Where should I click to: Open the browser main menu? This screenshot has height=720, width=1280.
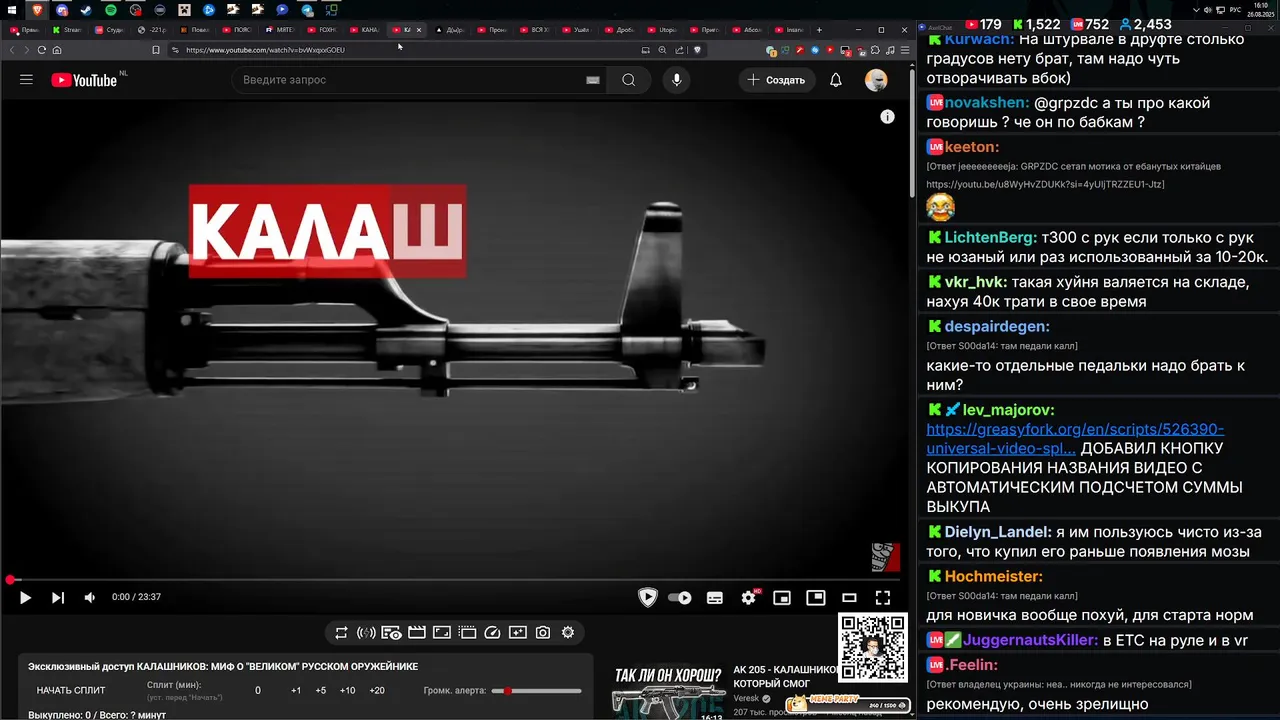904,50
